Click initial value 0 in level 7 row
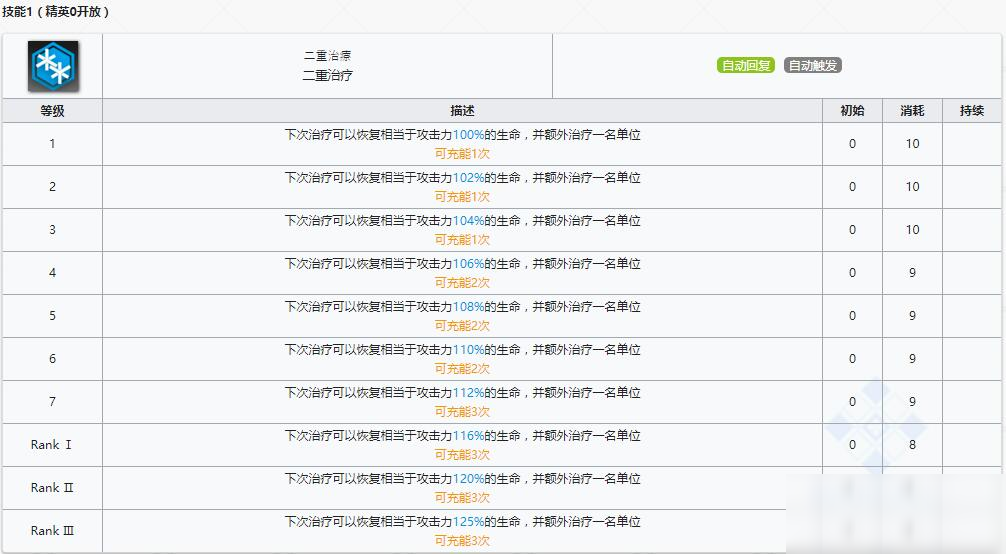The width and height of the screenshot is (1006, 554). pos(852,402)
